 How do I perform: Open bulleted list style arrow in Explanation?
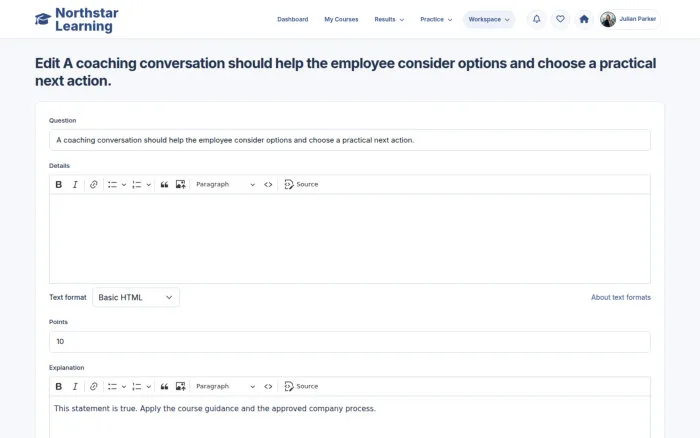(124, 387)
